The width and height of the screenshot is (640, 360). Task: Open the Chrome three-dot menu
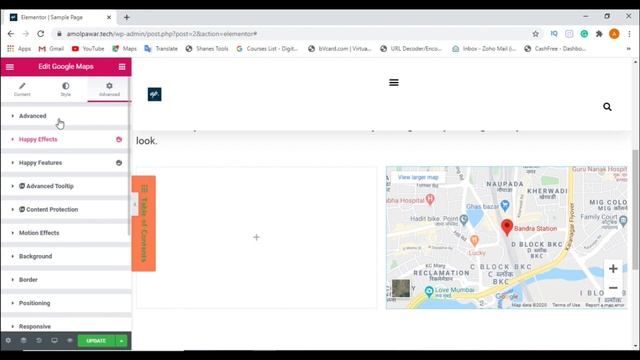629,34
